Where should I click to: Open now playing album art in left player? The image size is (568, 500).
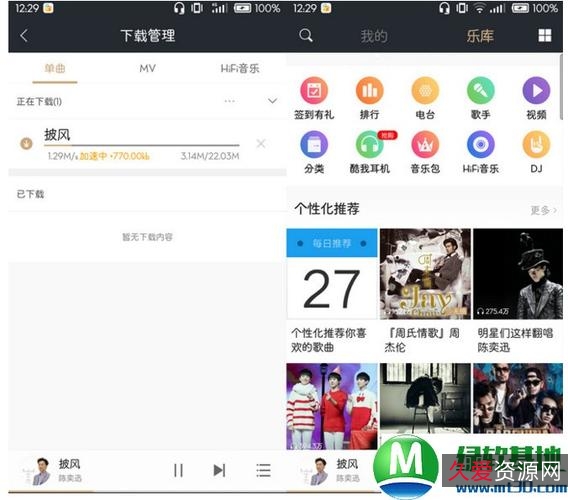point(38,471)
